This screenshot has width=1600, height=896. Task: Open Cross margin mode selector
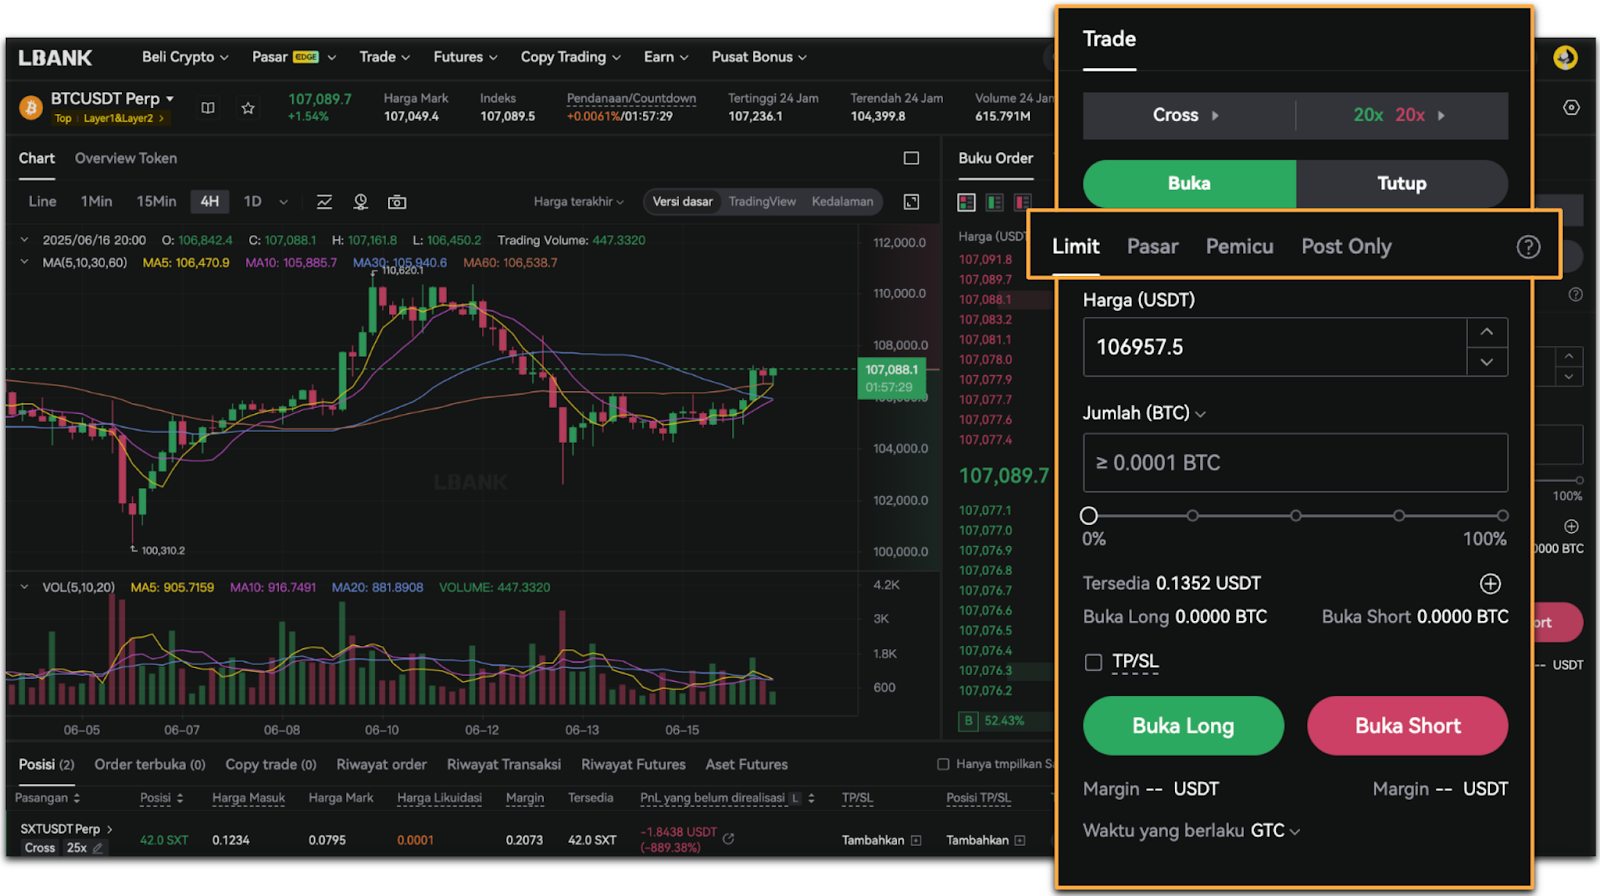pyautogui.click(x=1186, y=116)
